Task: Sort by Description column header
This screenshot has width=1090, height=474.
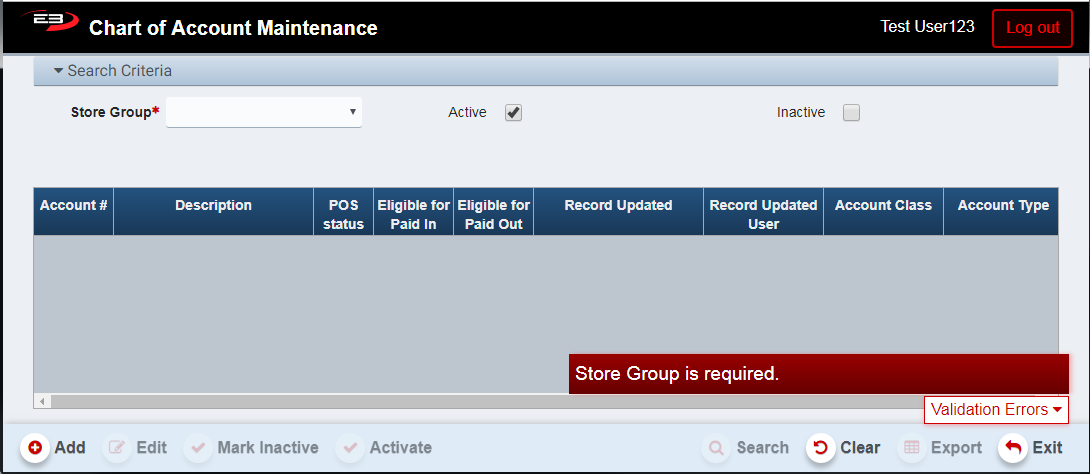Action: [213, 206]
